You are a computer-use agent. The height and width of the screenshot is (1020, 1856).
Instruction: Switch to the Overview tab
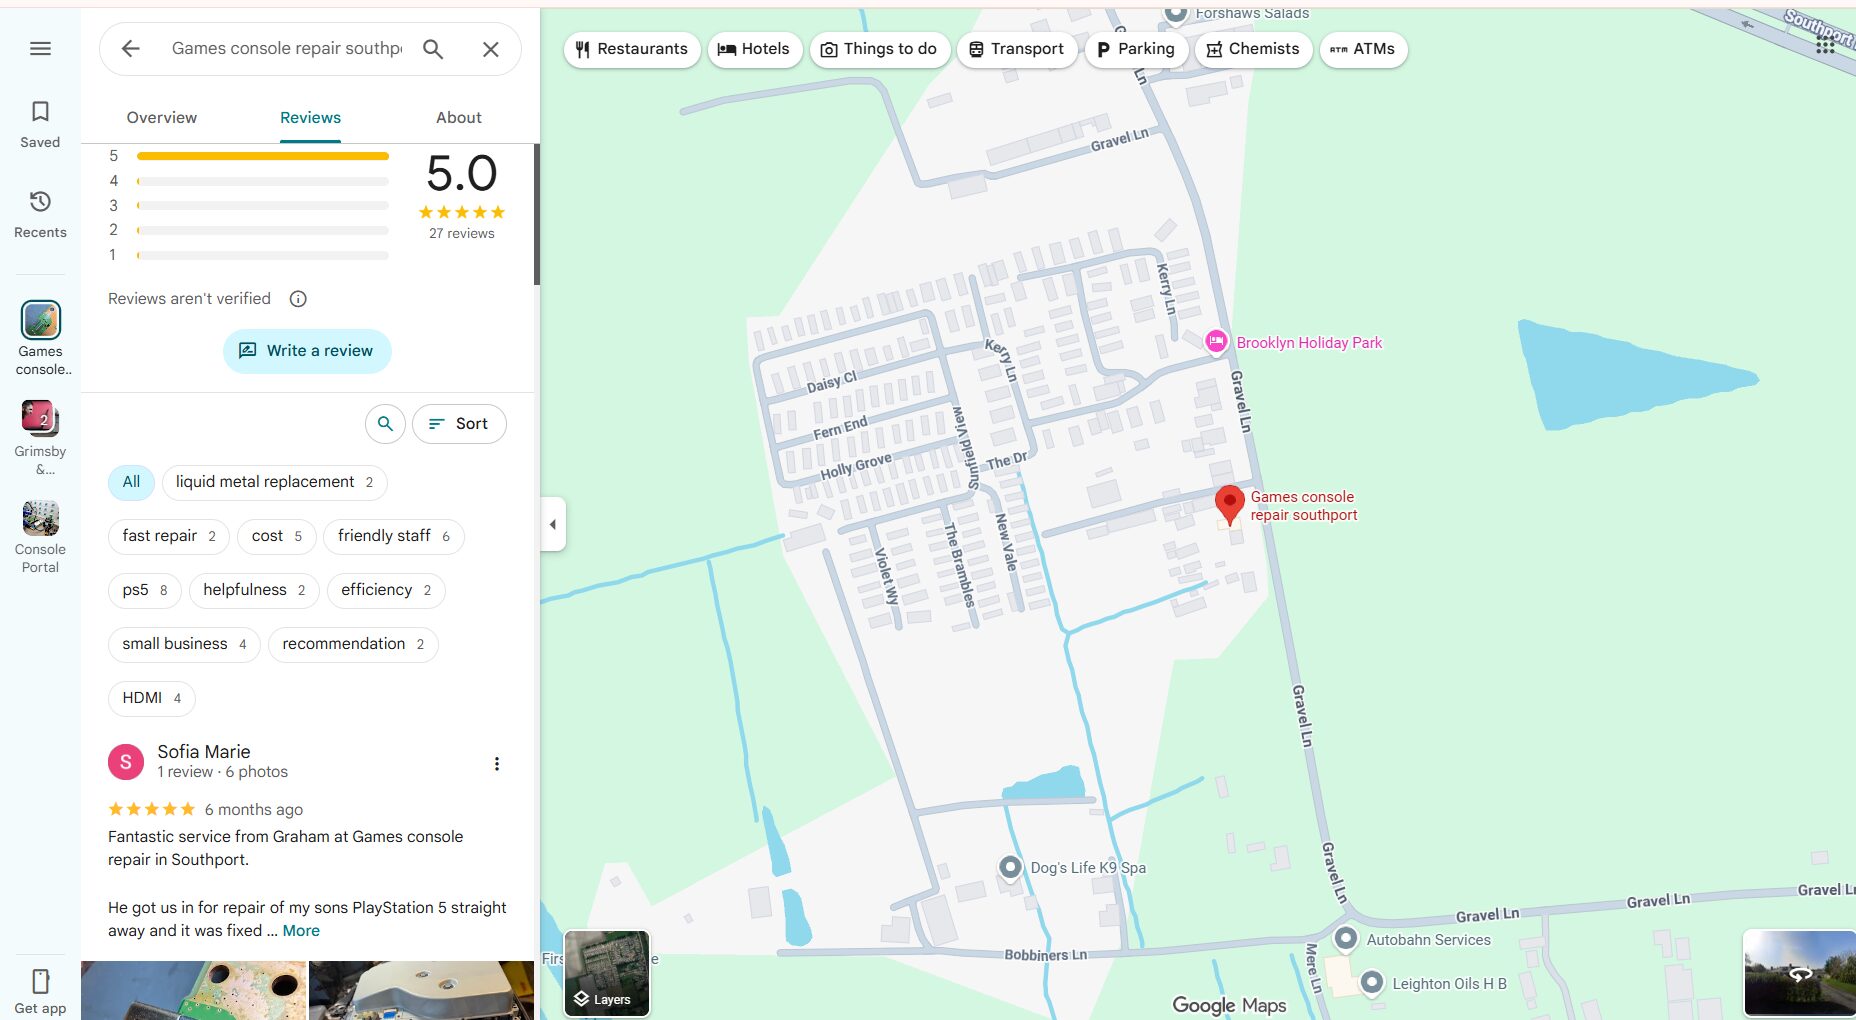click(x=161, y=117)
